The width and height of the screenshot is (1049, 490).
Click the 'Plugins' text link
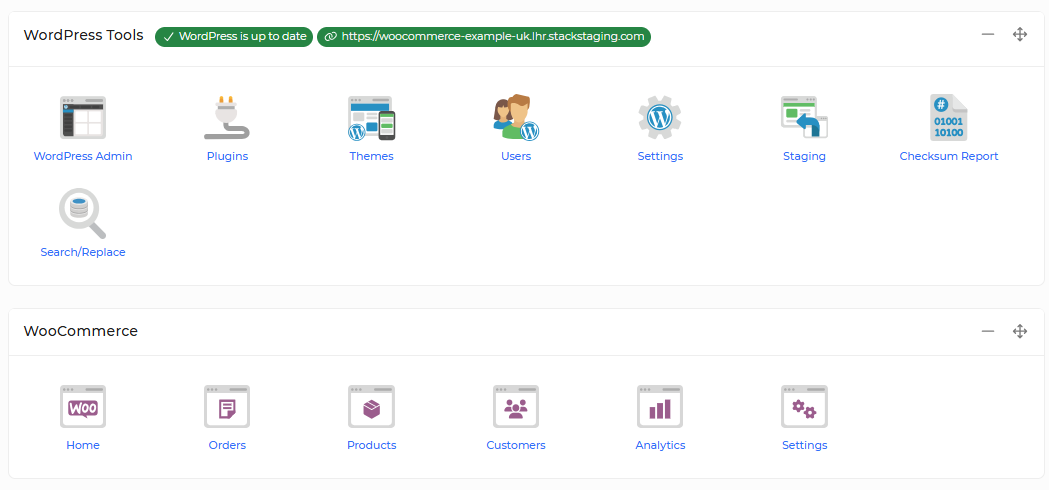(x=227, y=156)
